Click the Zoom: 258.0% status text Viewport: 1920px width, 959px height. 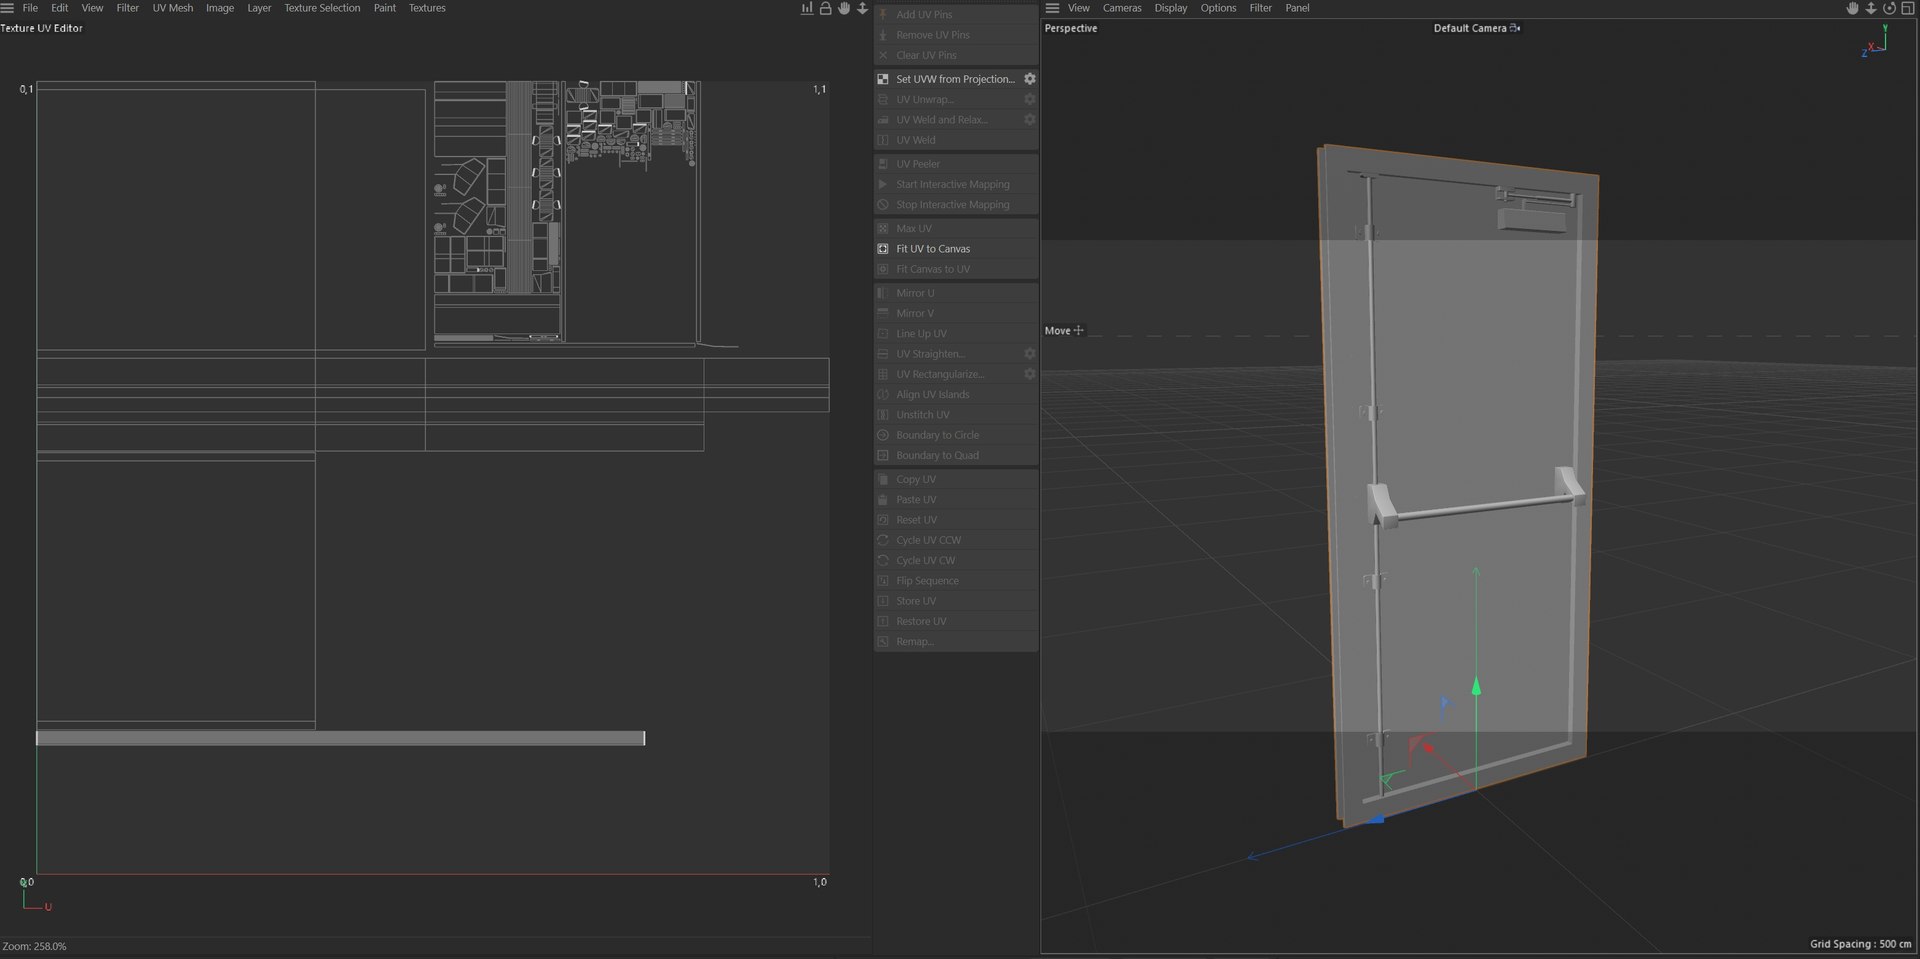point(34,946)
